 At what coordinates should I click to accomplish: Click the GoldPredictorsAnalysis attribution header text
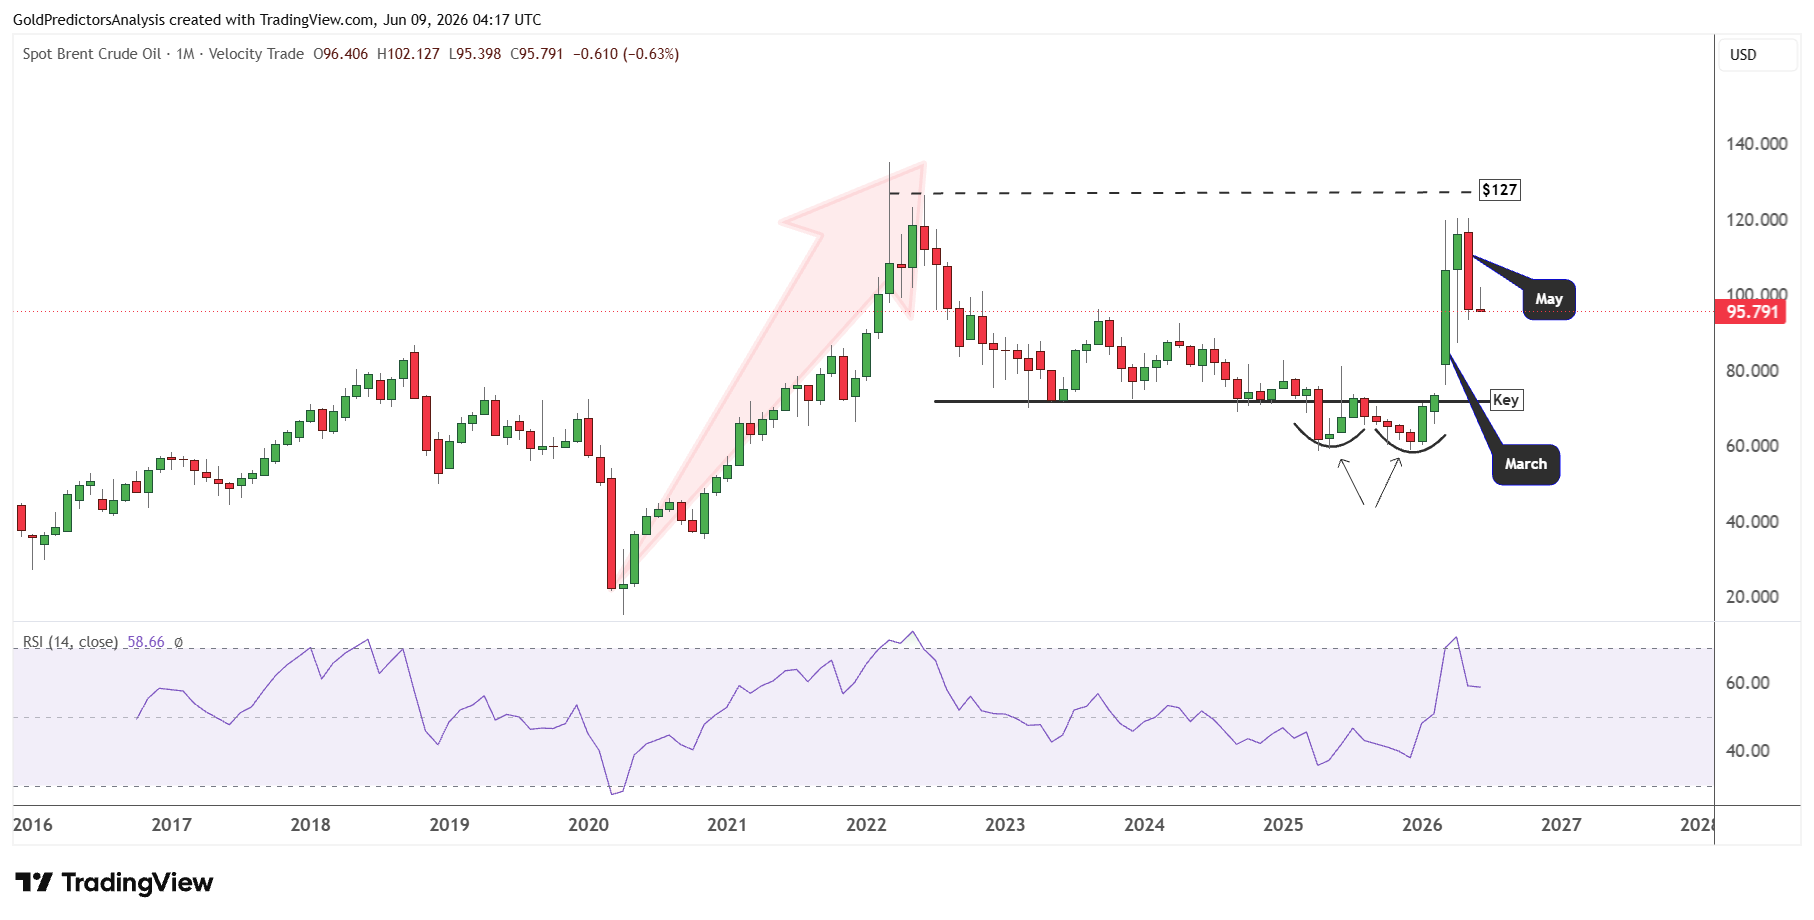[x=277, y=19]
